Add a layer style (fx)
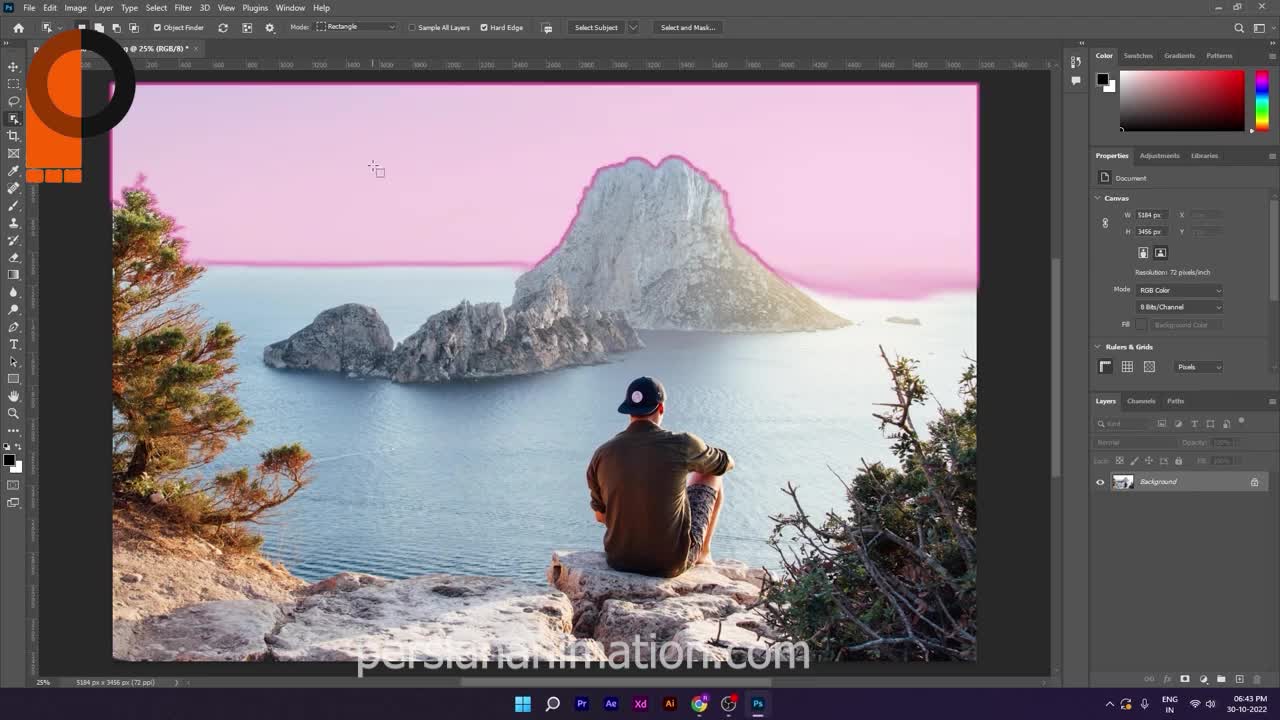The height and width of the screenshot is (720, 1280). point(1167,680)
